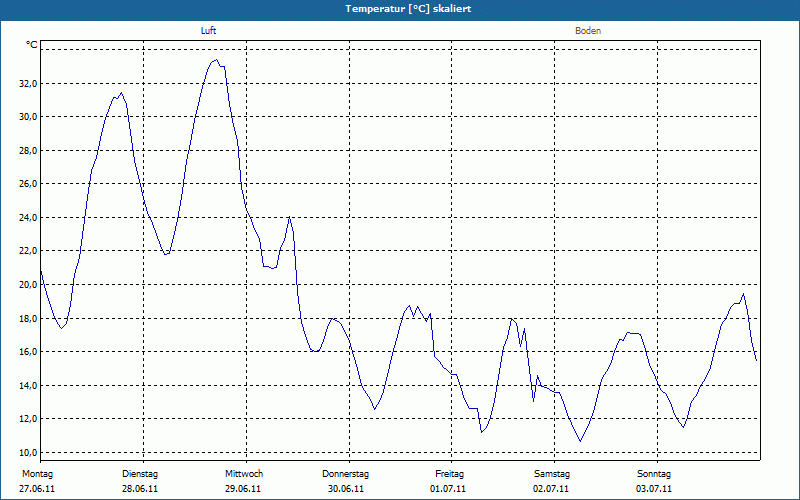Click the 'Donnerstag' day label
Viewport: 800px width, 500px height.
coord(345,474)
